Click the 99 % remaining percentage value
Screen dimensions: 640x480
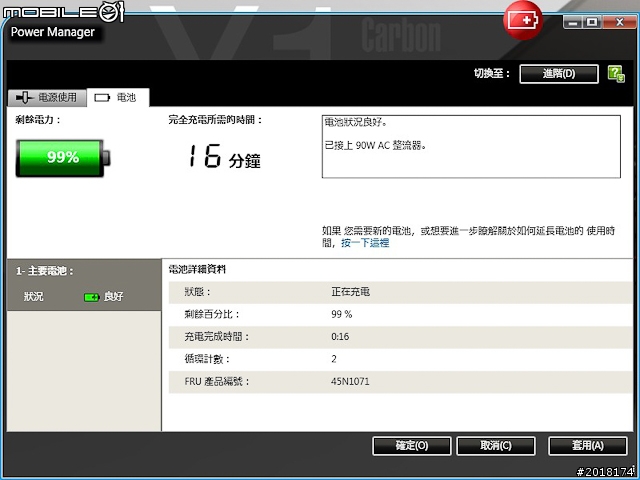click(342, 314)
